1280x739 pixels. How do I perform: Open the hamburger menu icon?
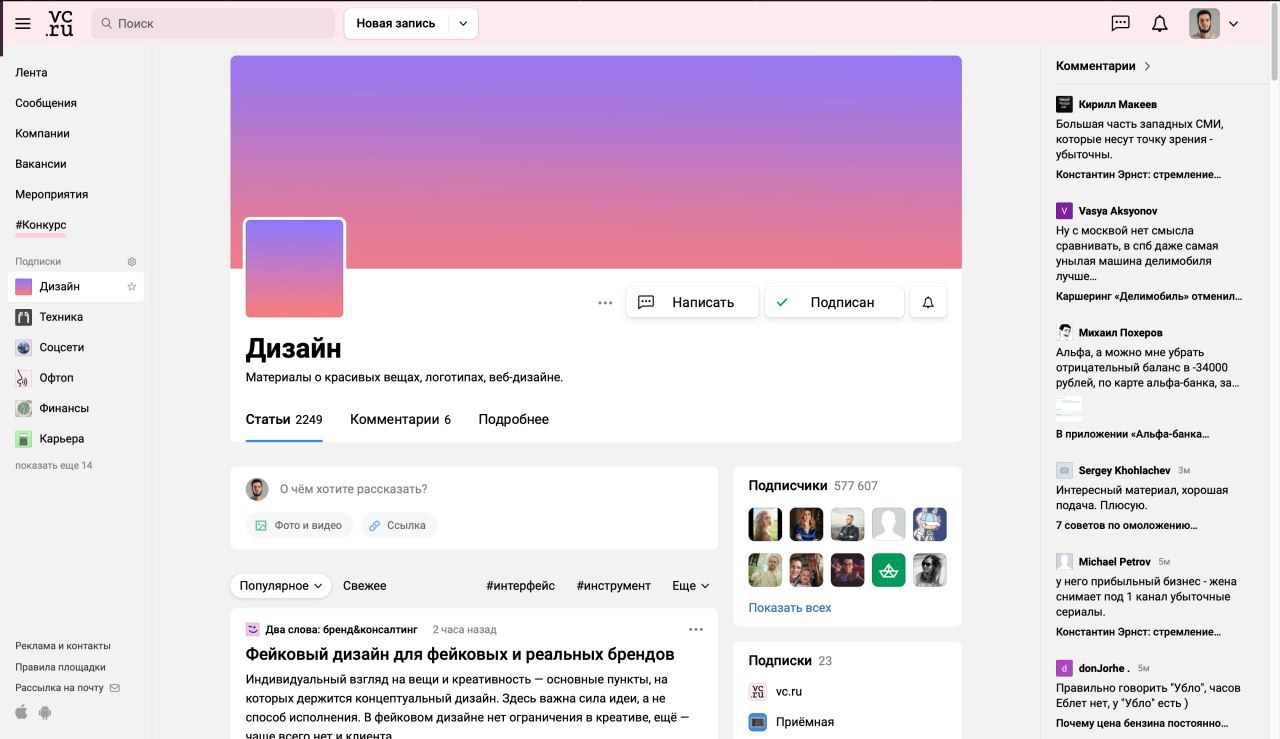(x=23, y=24)
